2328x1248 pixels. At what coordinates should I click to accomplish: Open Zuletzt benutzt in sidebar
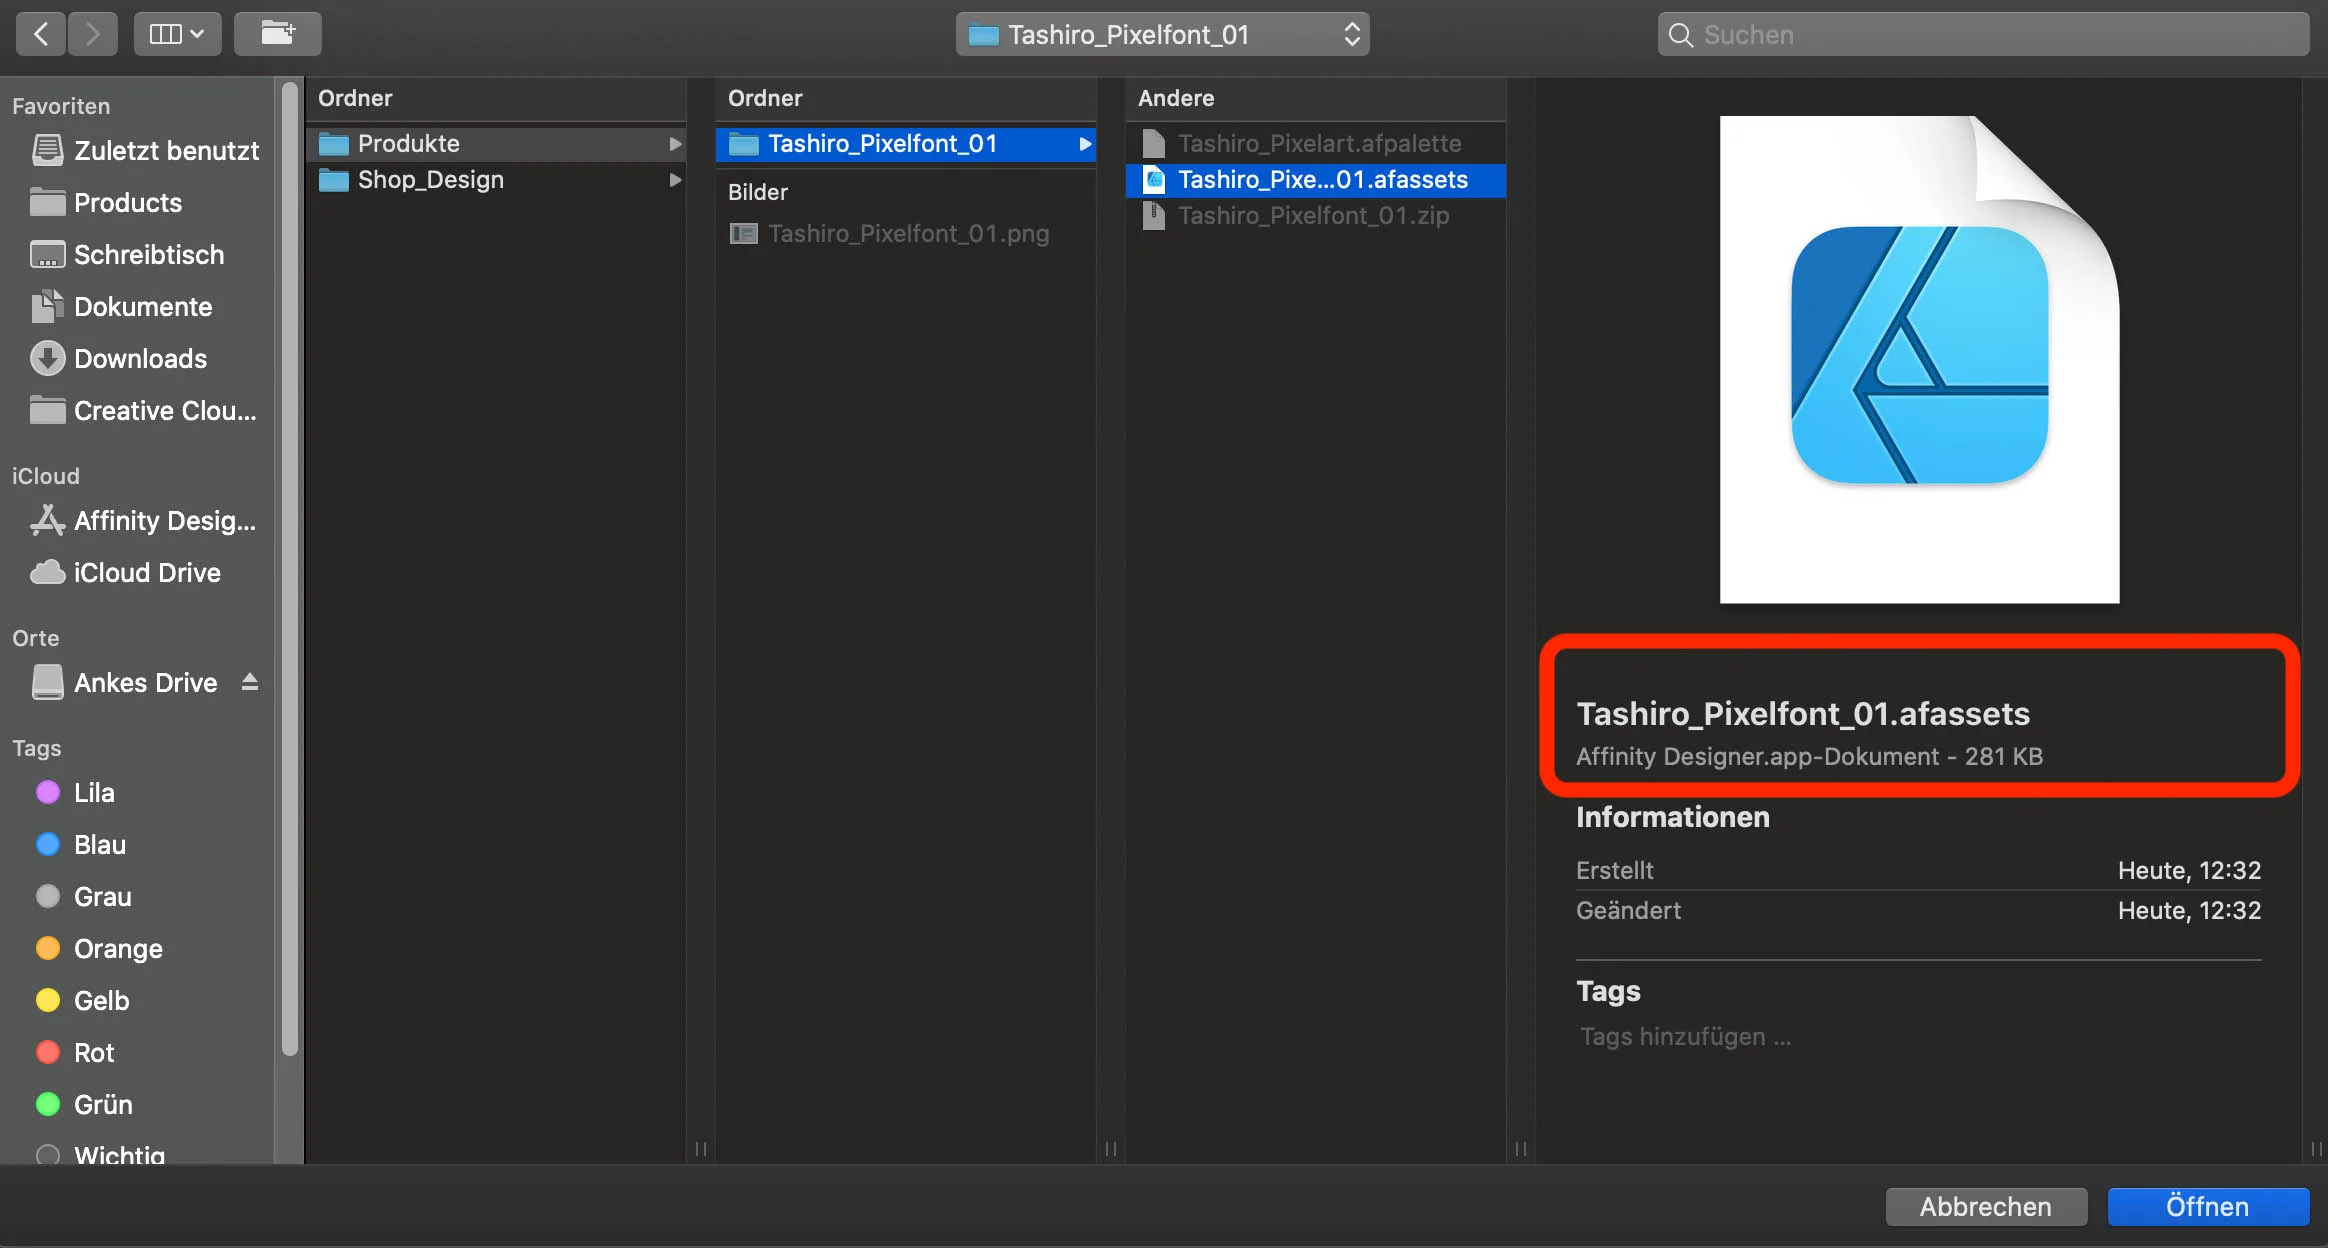[x=166, y=151]
